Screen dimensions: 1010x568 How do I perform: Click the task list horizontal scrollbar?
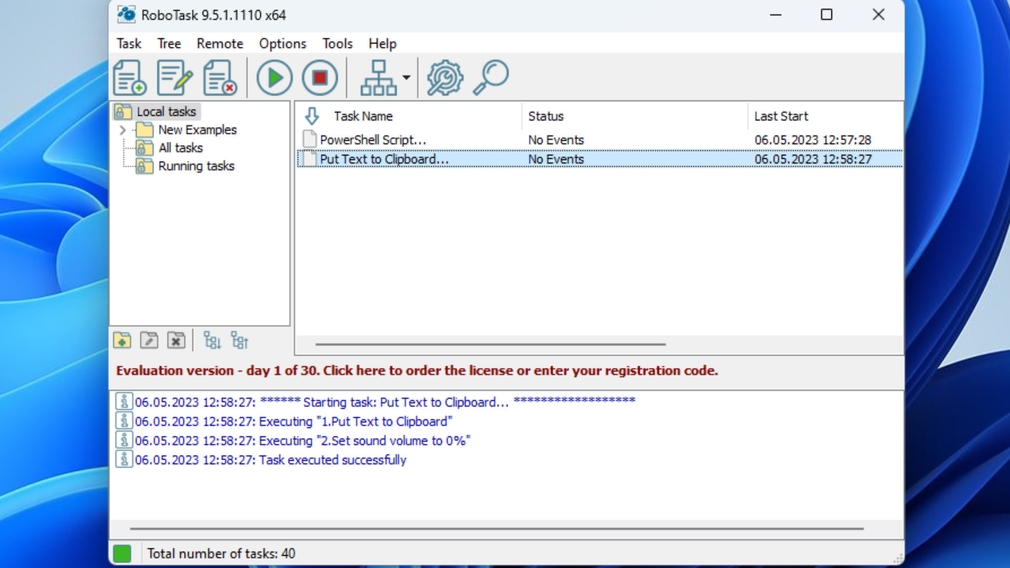(490, 344)
